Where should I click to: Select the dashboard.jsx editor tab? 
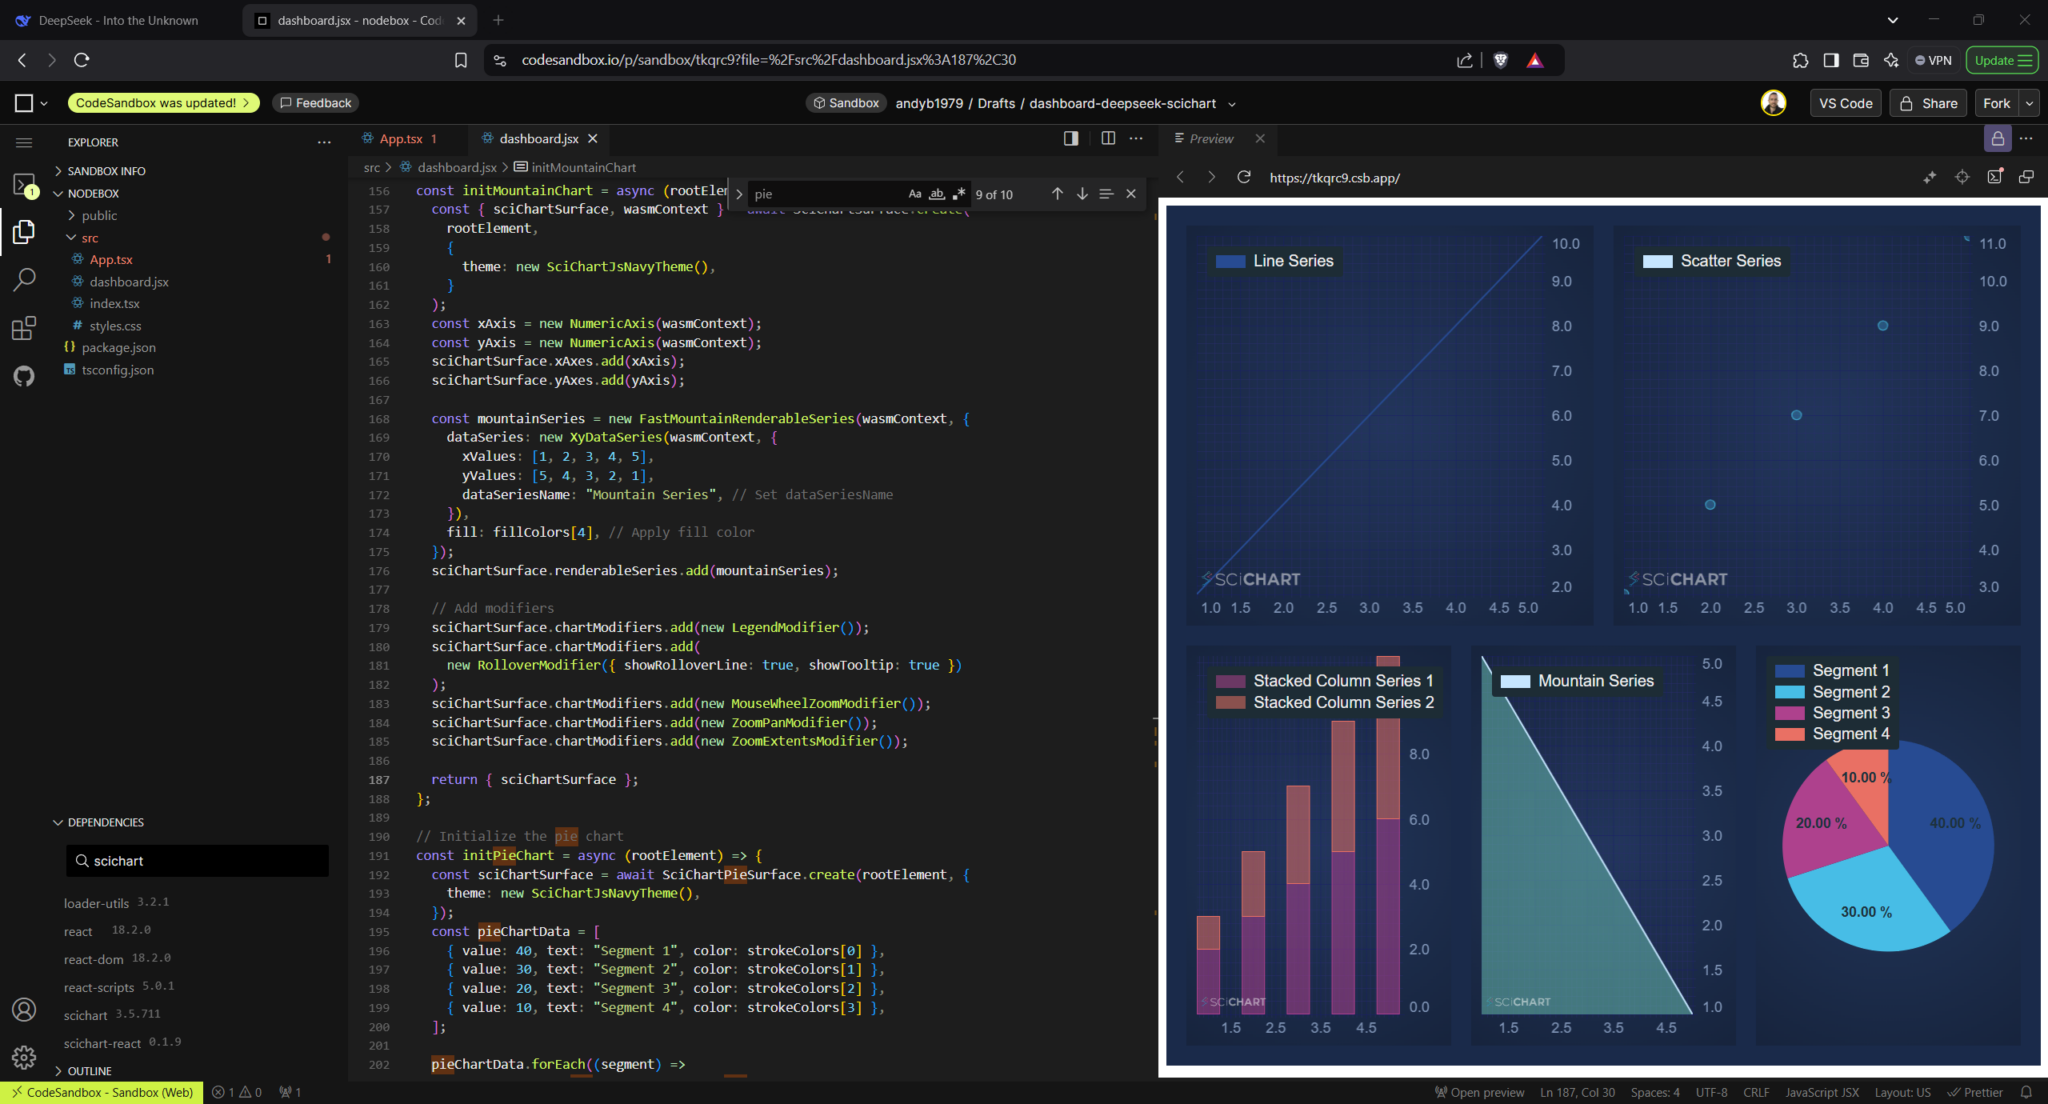click(538, 139)
